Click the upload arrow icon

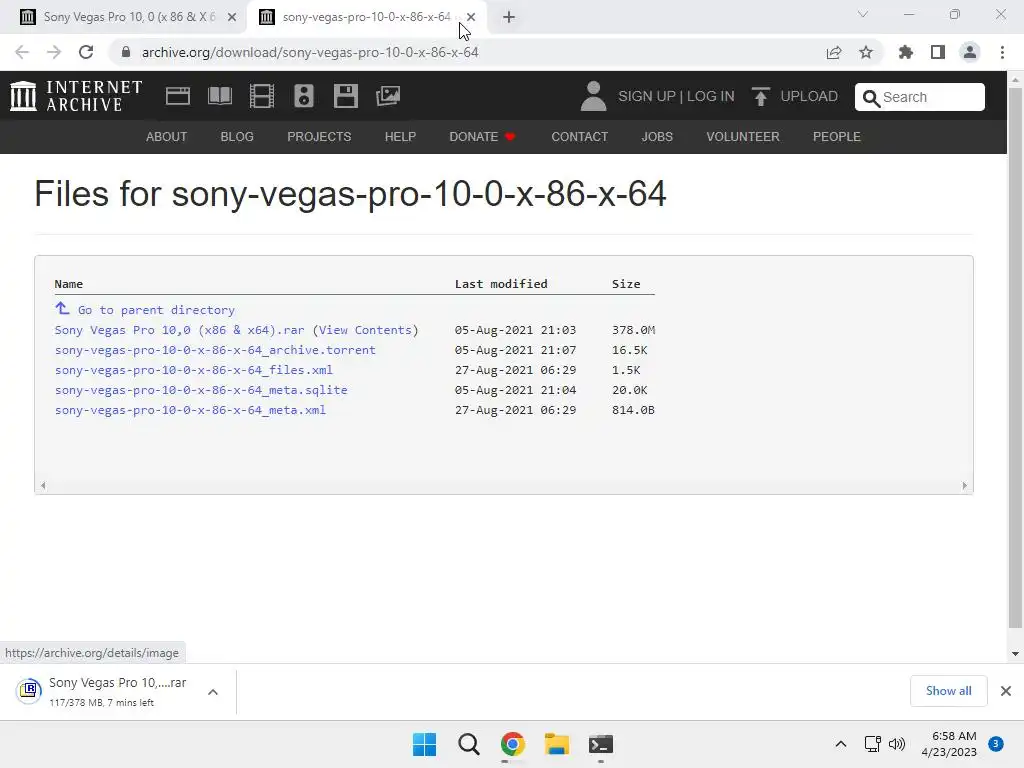tap(760, 96)
